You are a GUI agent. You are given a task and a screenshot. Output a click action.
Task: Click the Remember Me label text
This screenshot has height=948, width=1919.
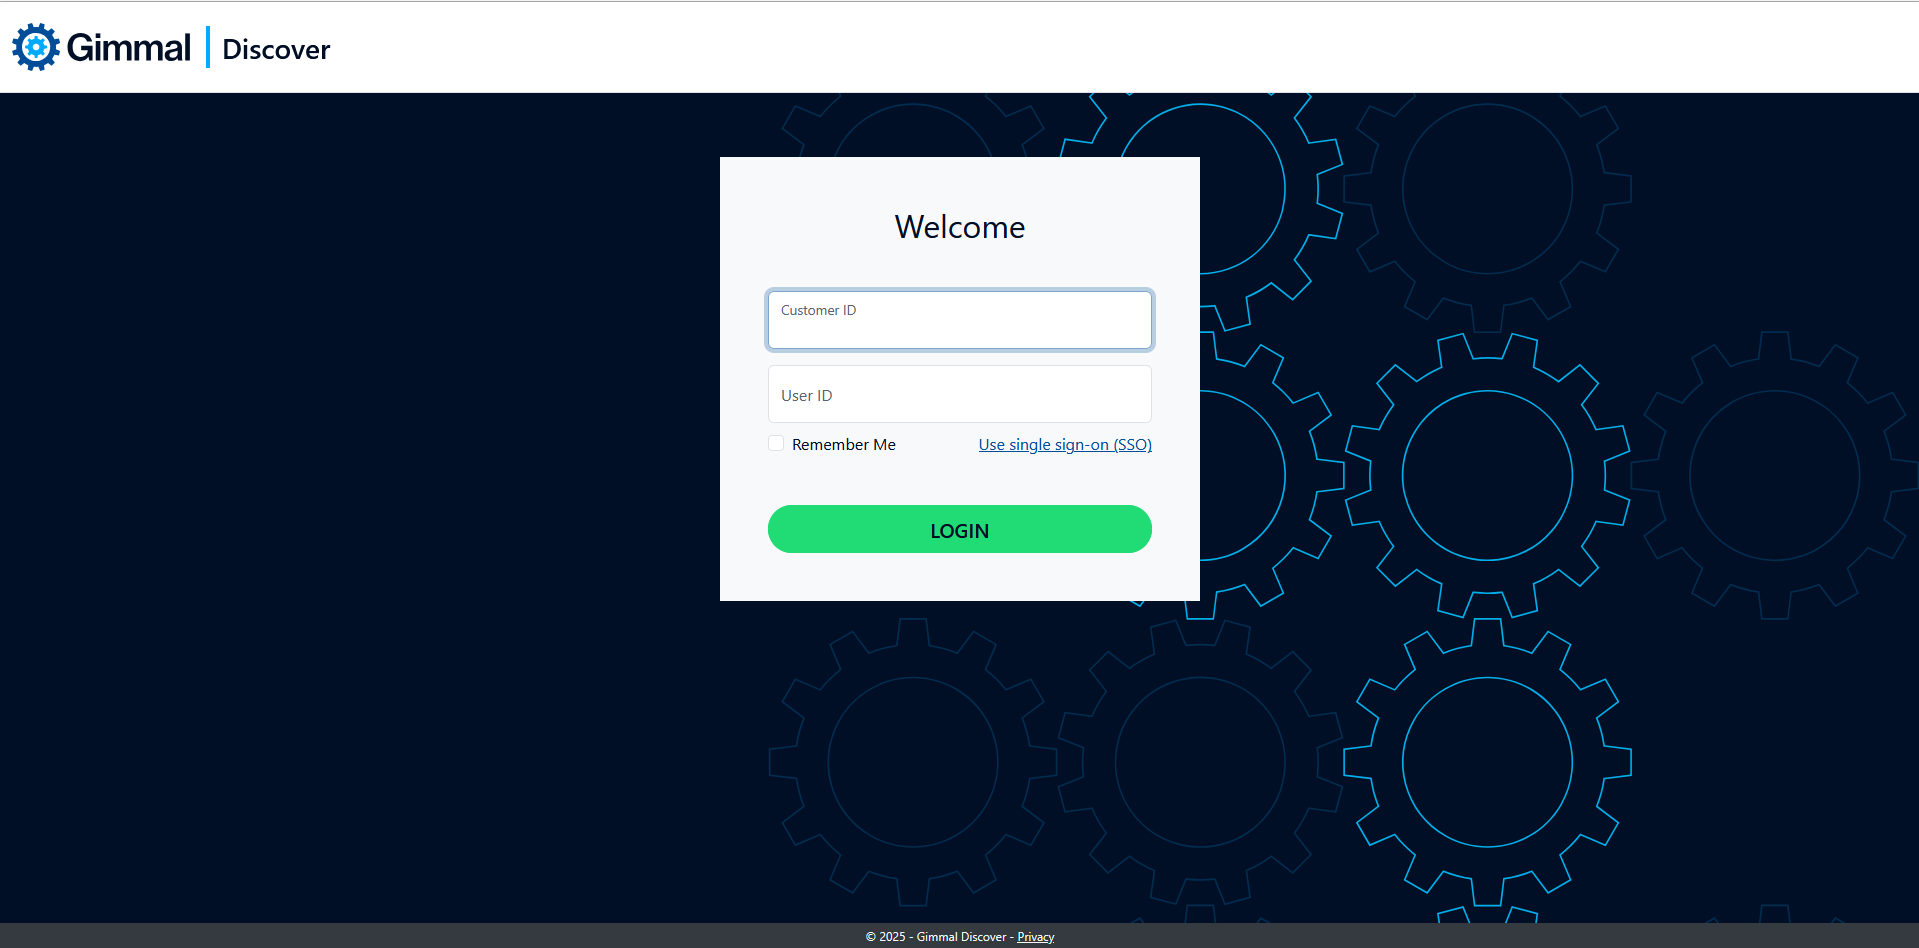click(x=843, y=444)
